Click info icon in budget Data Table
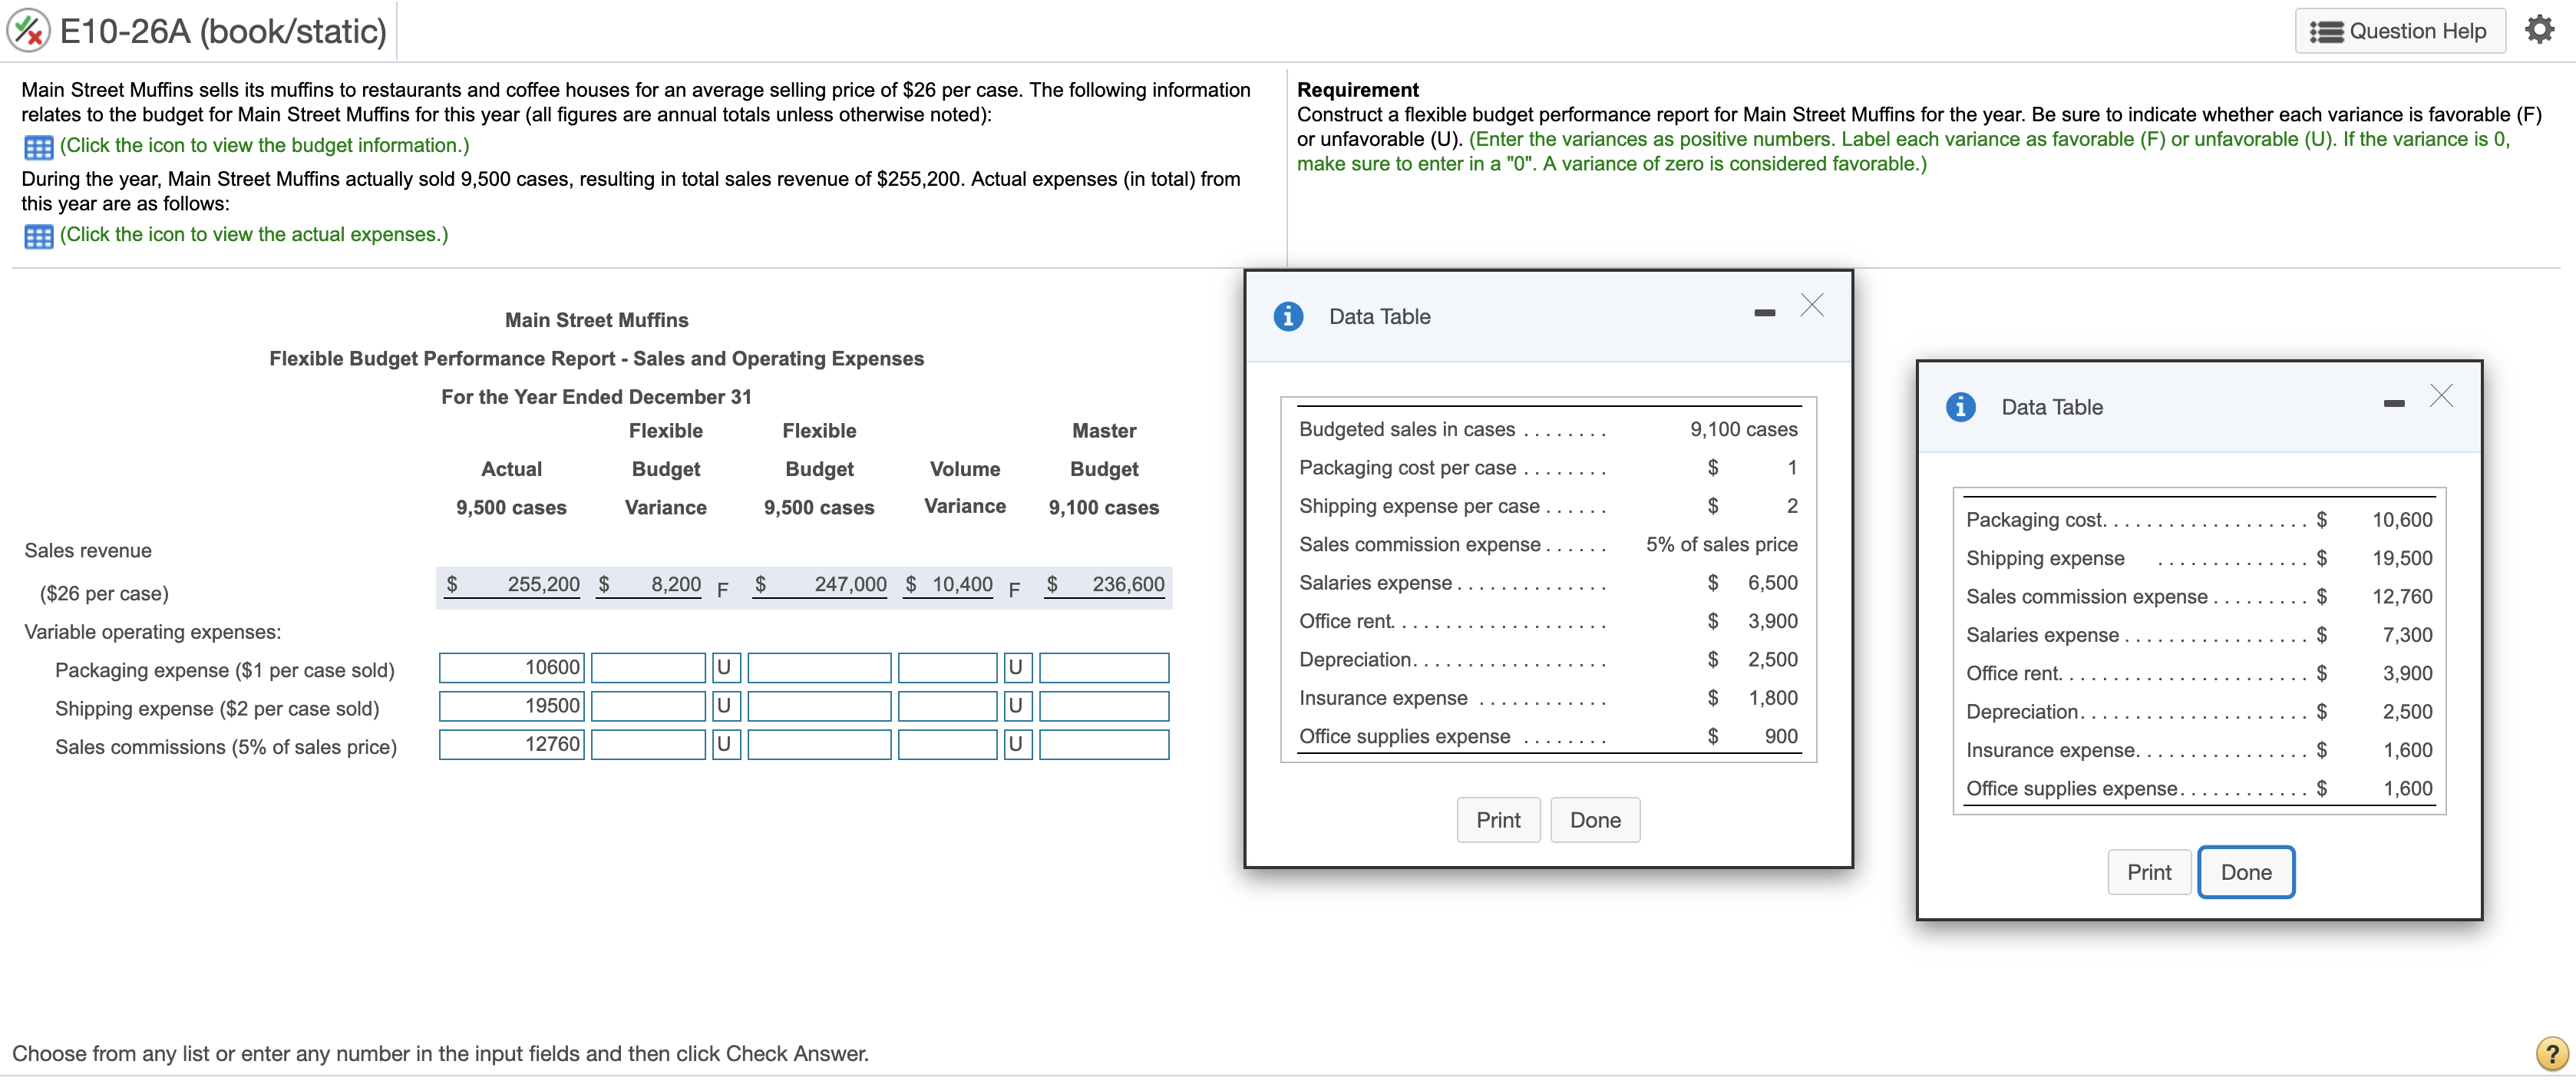Screen dimensions: 2576x1081 tap(1288, 316)
